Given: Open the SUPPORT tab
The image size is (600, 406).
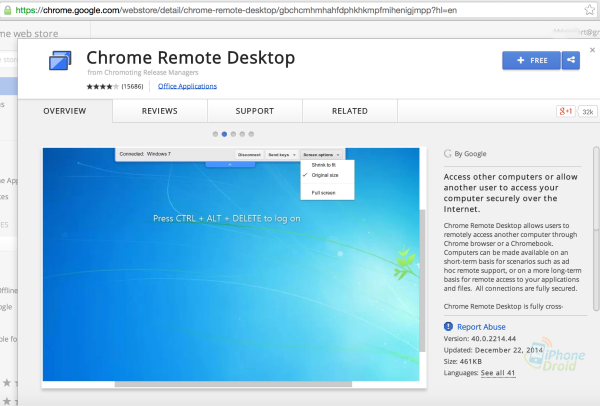Looking at the screenshot, I should [254, 111].
